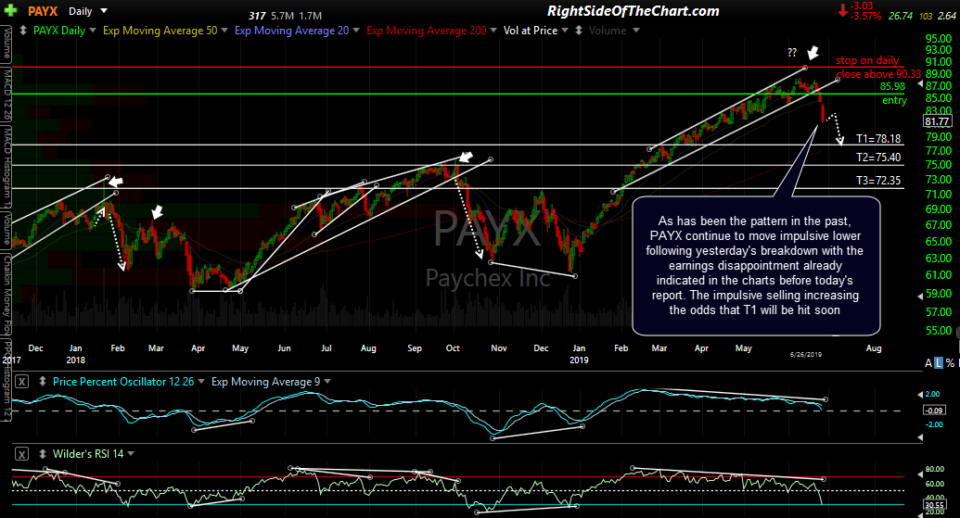Click the 1.7M volume figure
Viewport: 960px width, 518px height.
(x=310, y=16)
